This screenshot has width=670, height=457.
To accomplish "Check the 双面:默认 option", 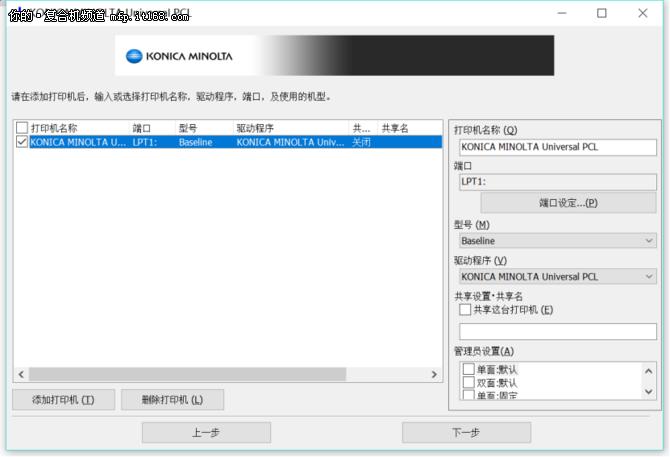I will tap(469, 382).
